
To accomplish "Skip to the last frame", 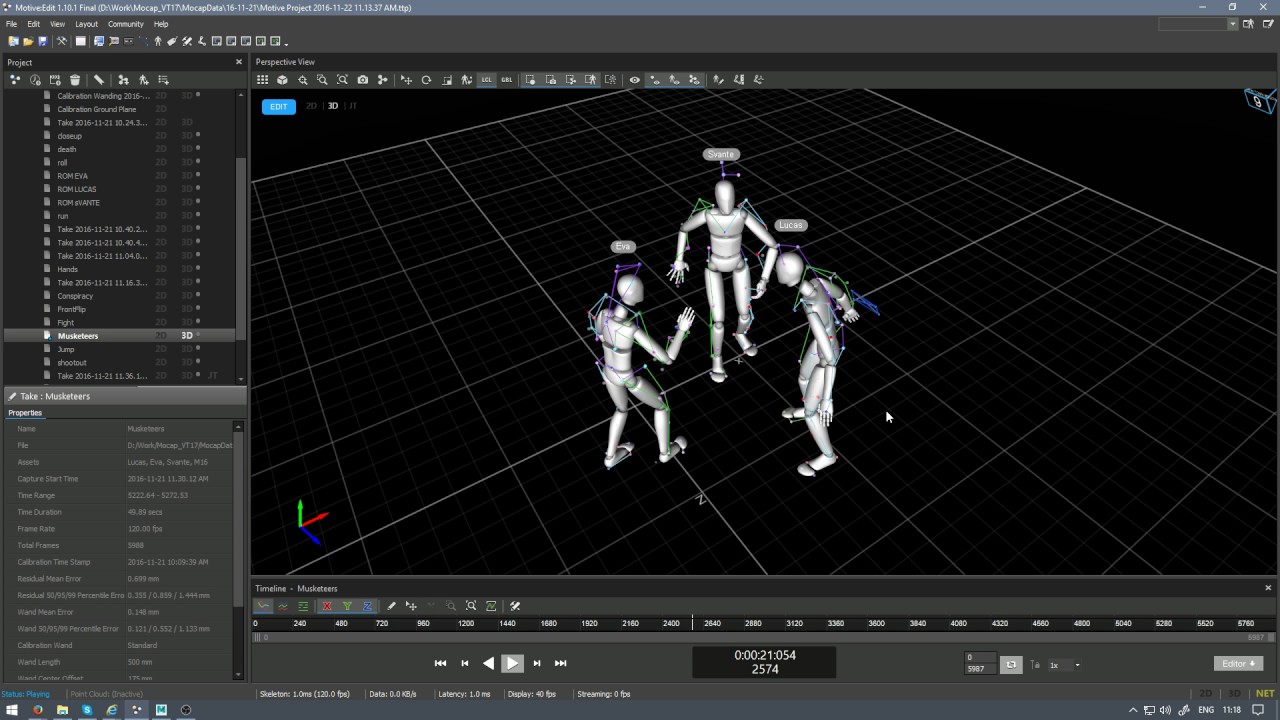I will coord(560,663).
